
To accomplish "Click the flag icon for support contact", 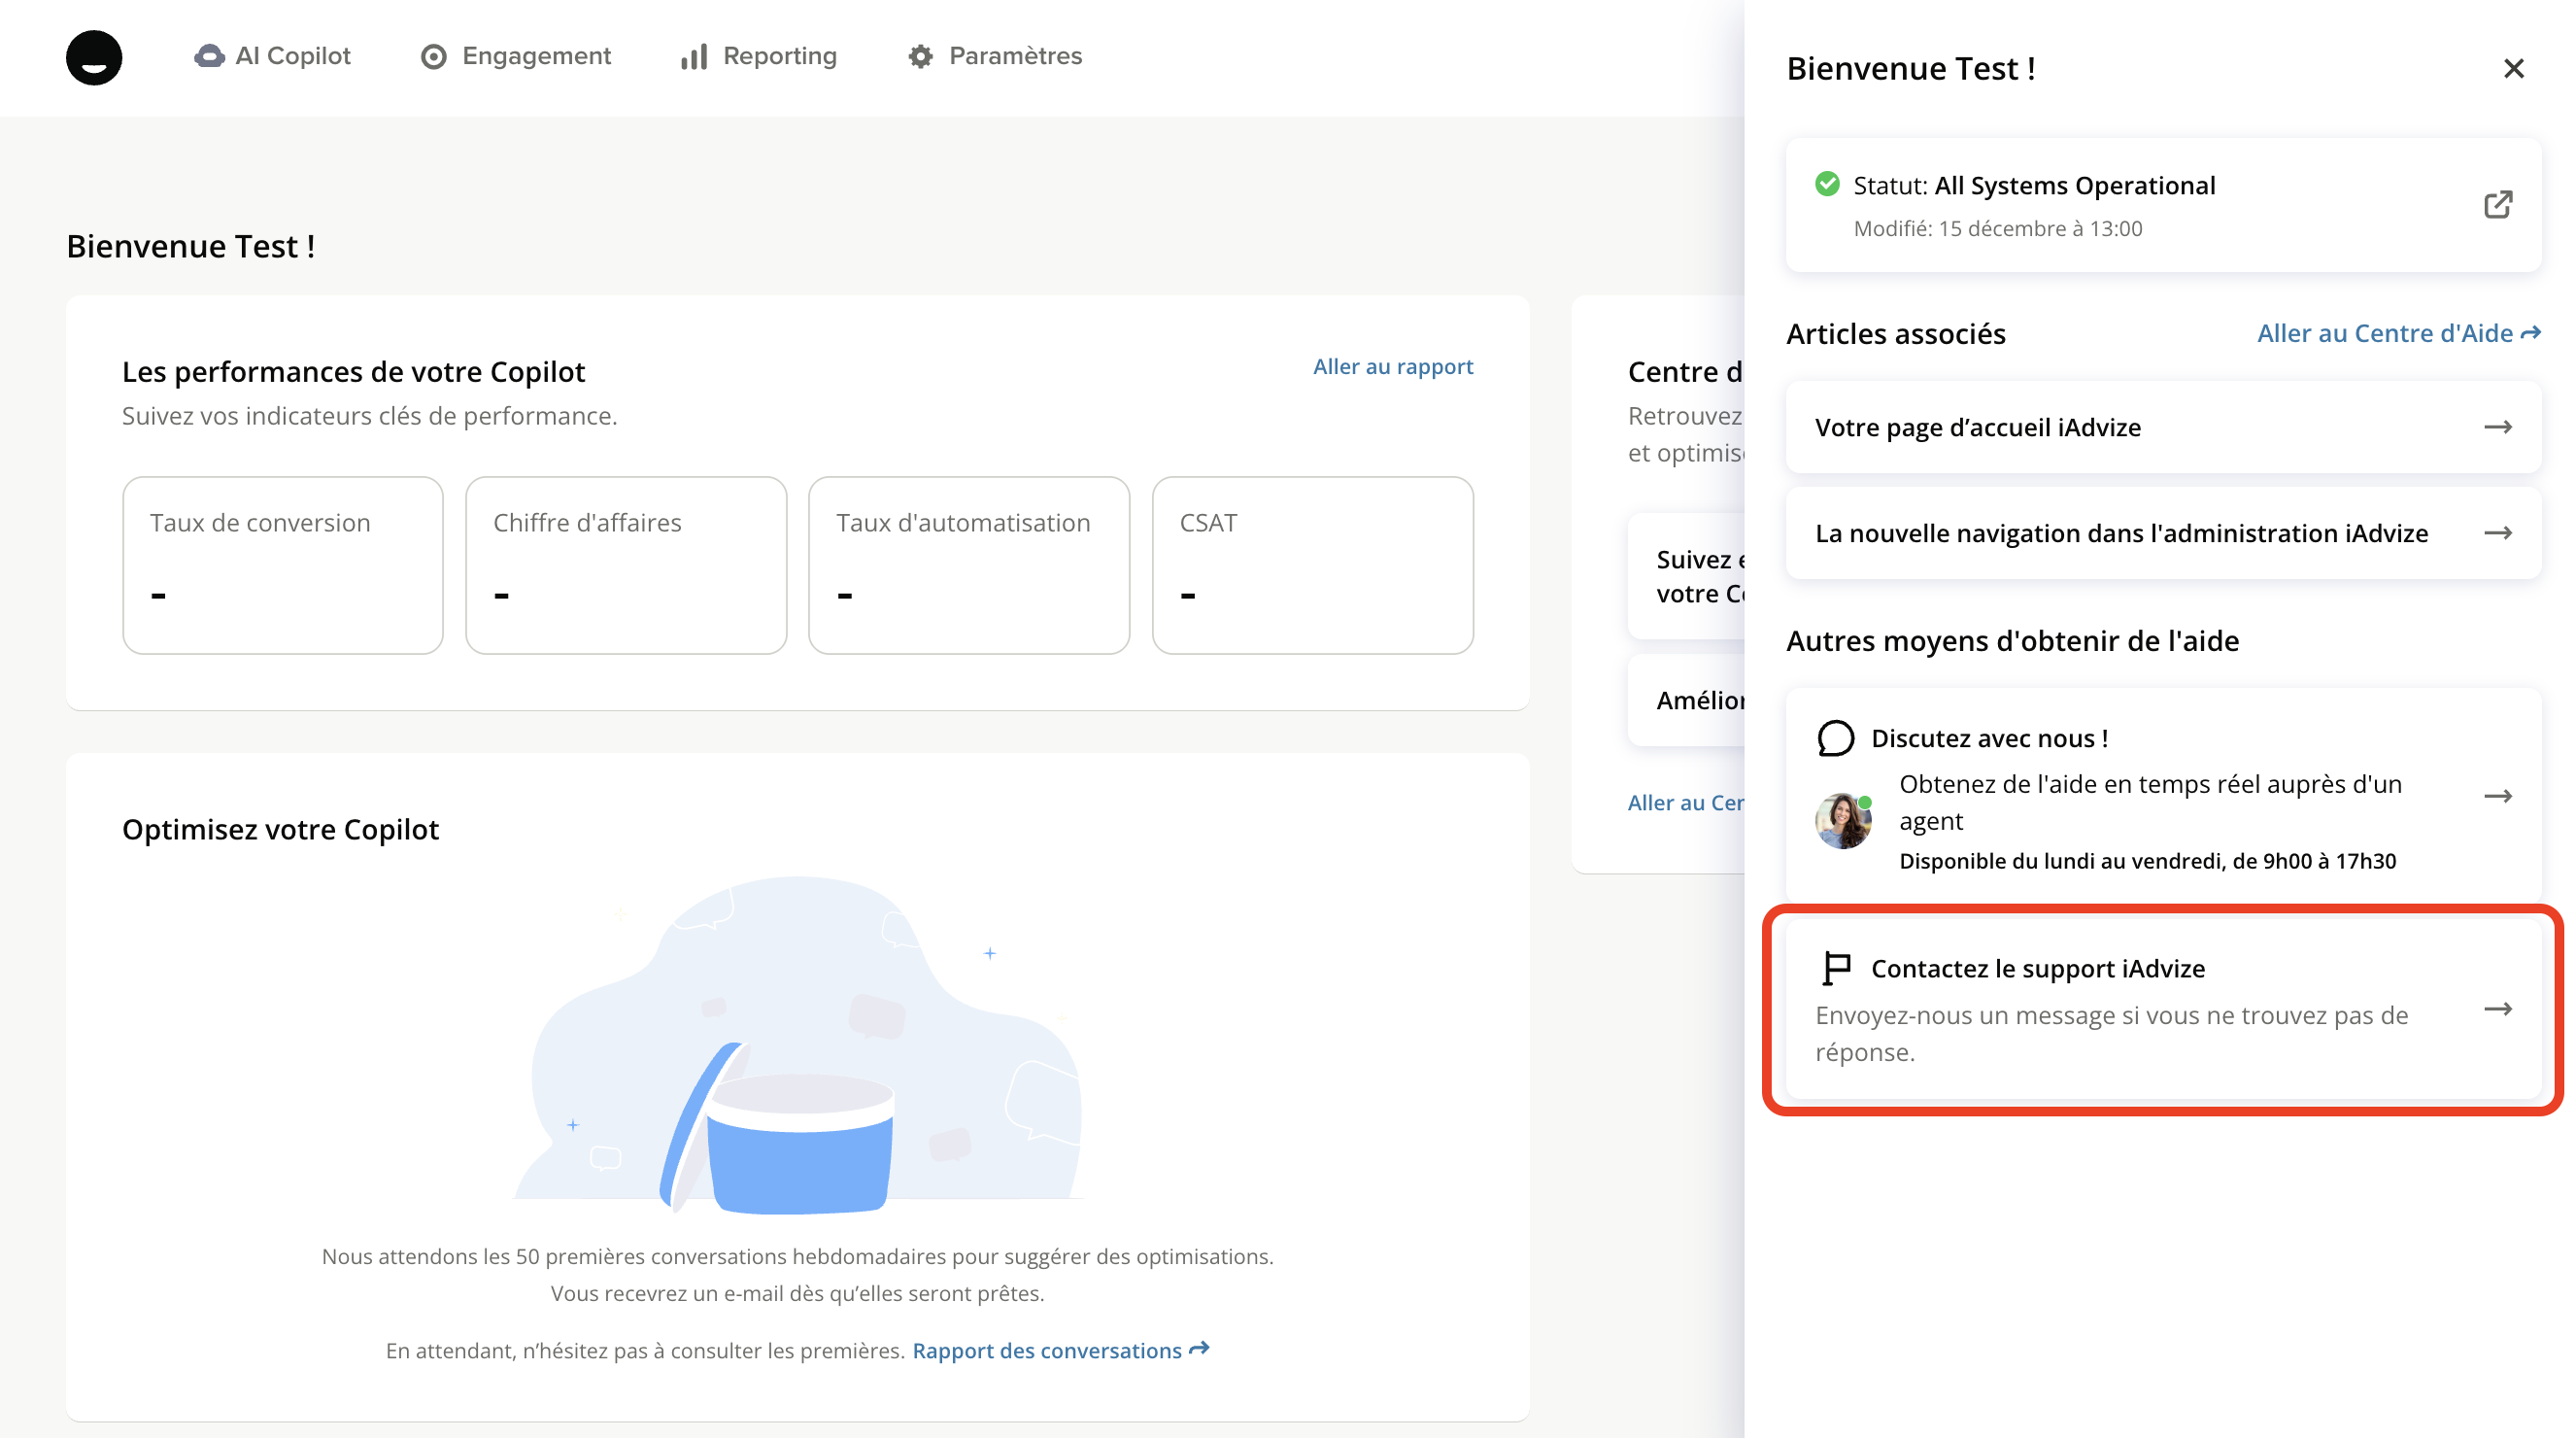I will [x=1836, y=967].
